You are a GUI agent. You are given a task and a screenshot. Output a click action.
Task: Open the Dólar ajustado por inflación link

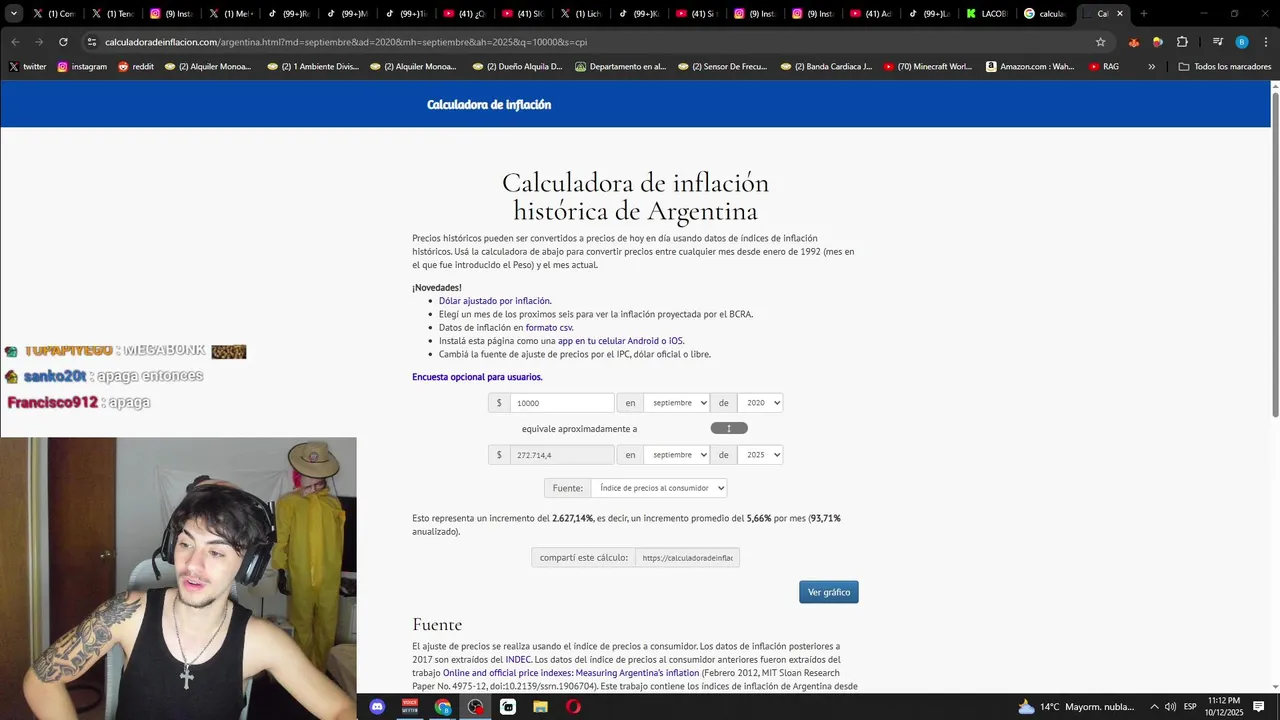(494, 301)
